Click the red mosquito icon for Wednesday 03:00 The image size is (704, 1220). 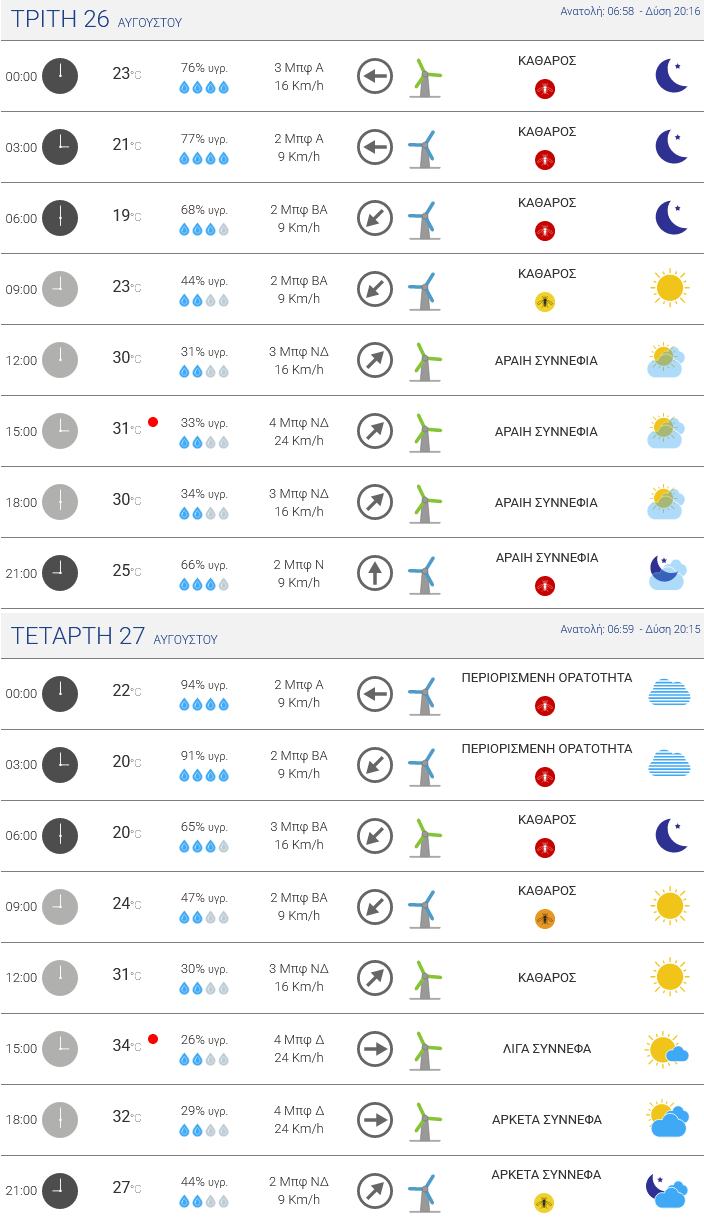click(545, 777)
